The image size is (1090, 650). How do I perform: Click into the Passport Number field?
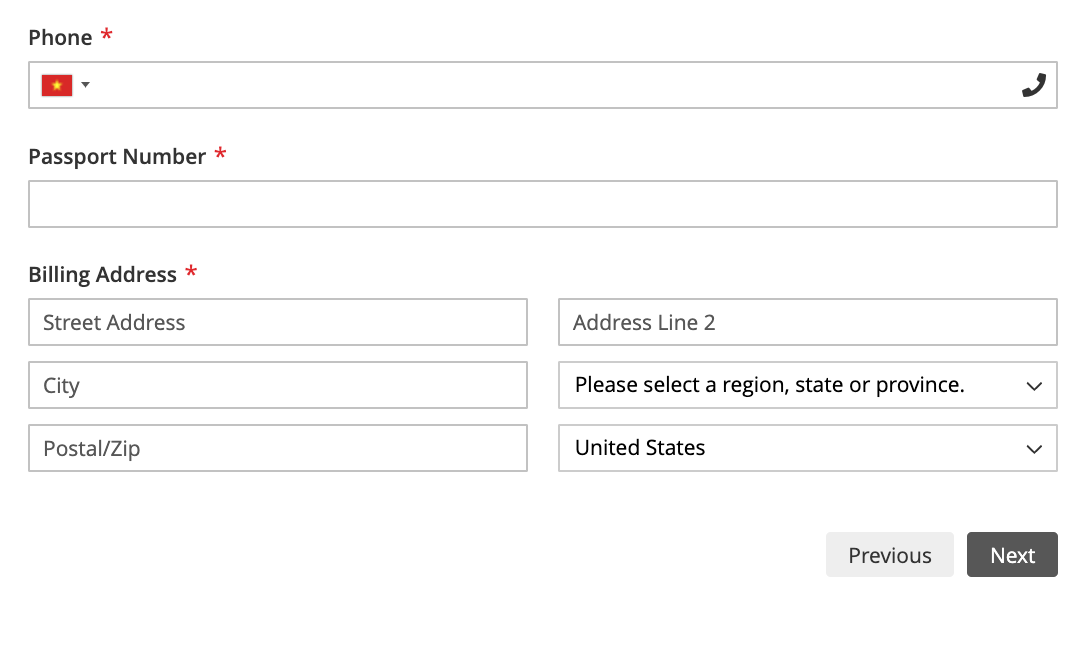click(543, 204)
